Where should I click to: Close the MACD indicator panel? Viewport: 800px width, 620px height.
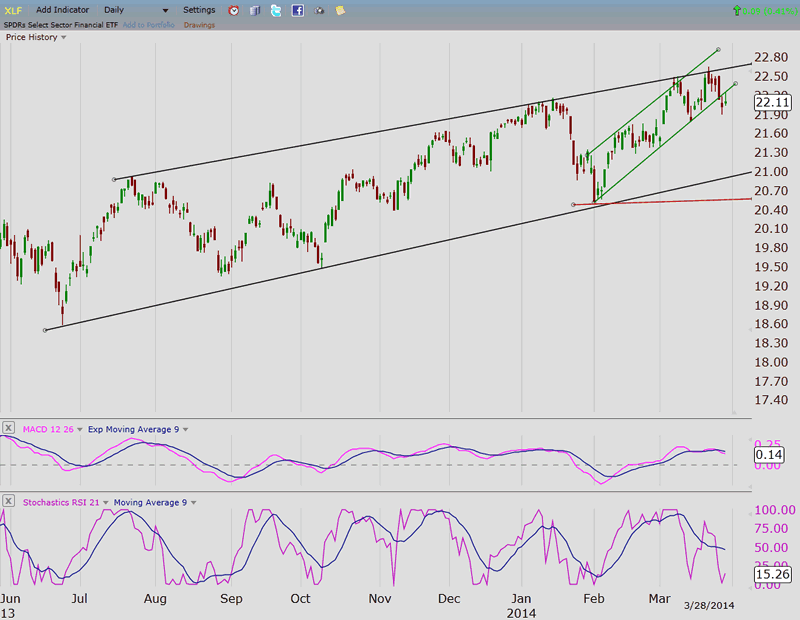point(9,429)
